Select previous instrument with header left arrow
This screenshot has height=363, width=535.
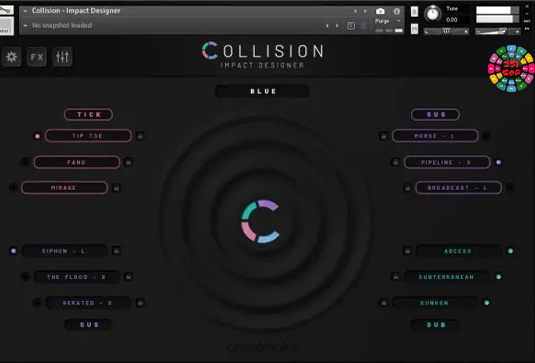click(355, 11)
